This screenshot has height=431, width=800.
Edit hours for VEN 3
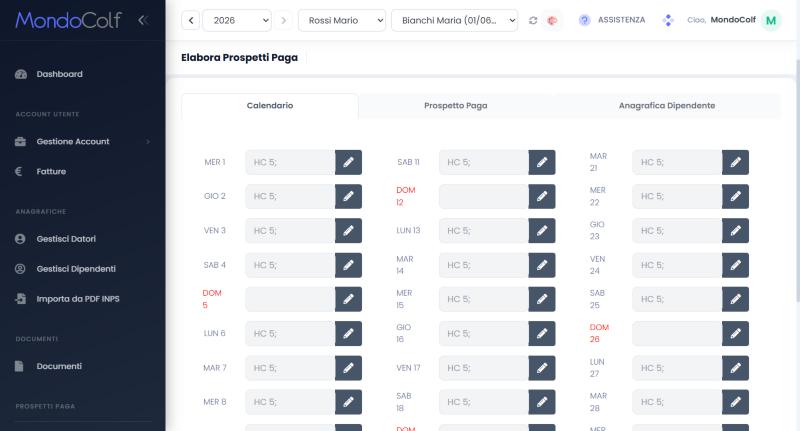pyautogui.click(x=348, y=231)
